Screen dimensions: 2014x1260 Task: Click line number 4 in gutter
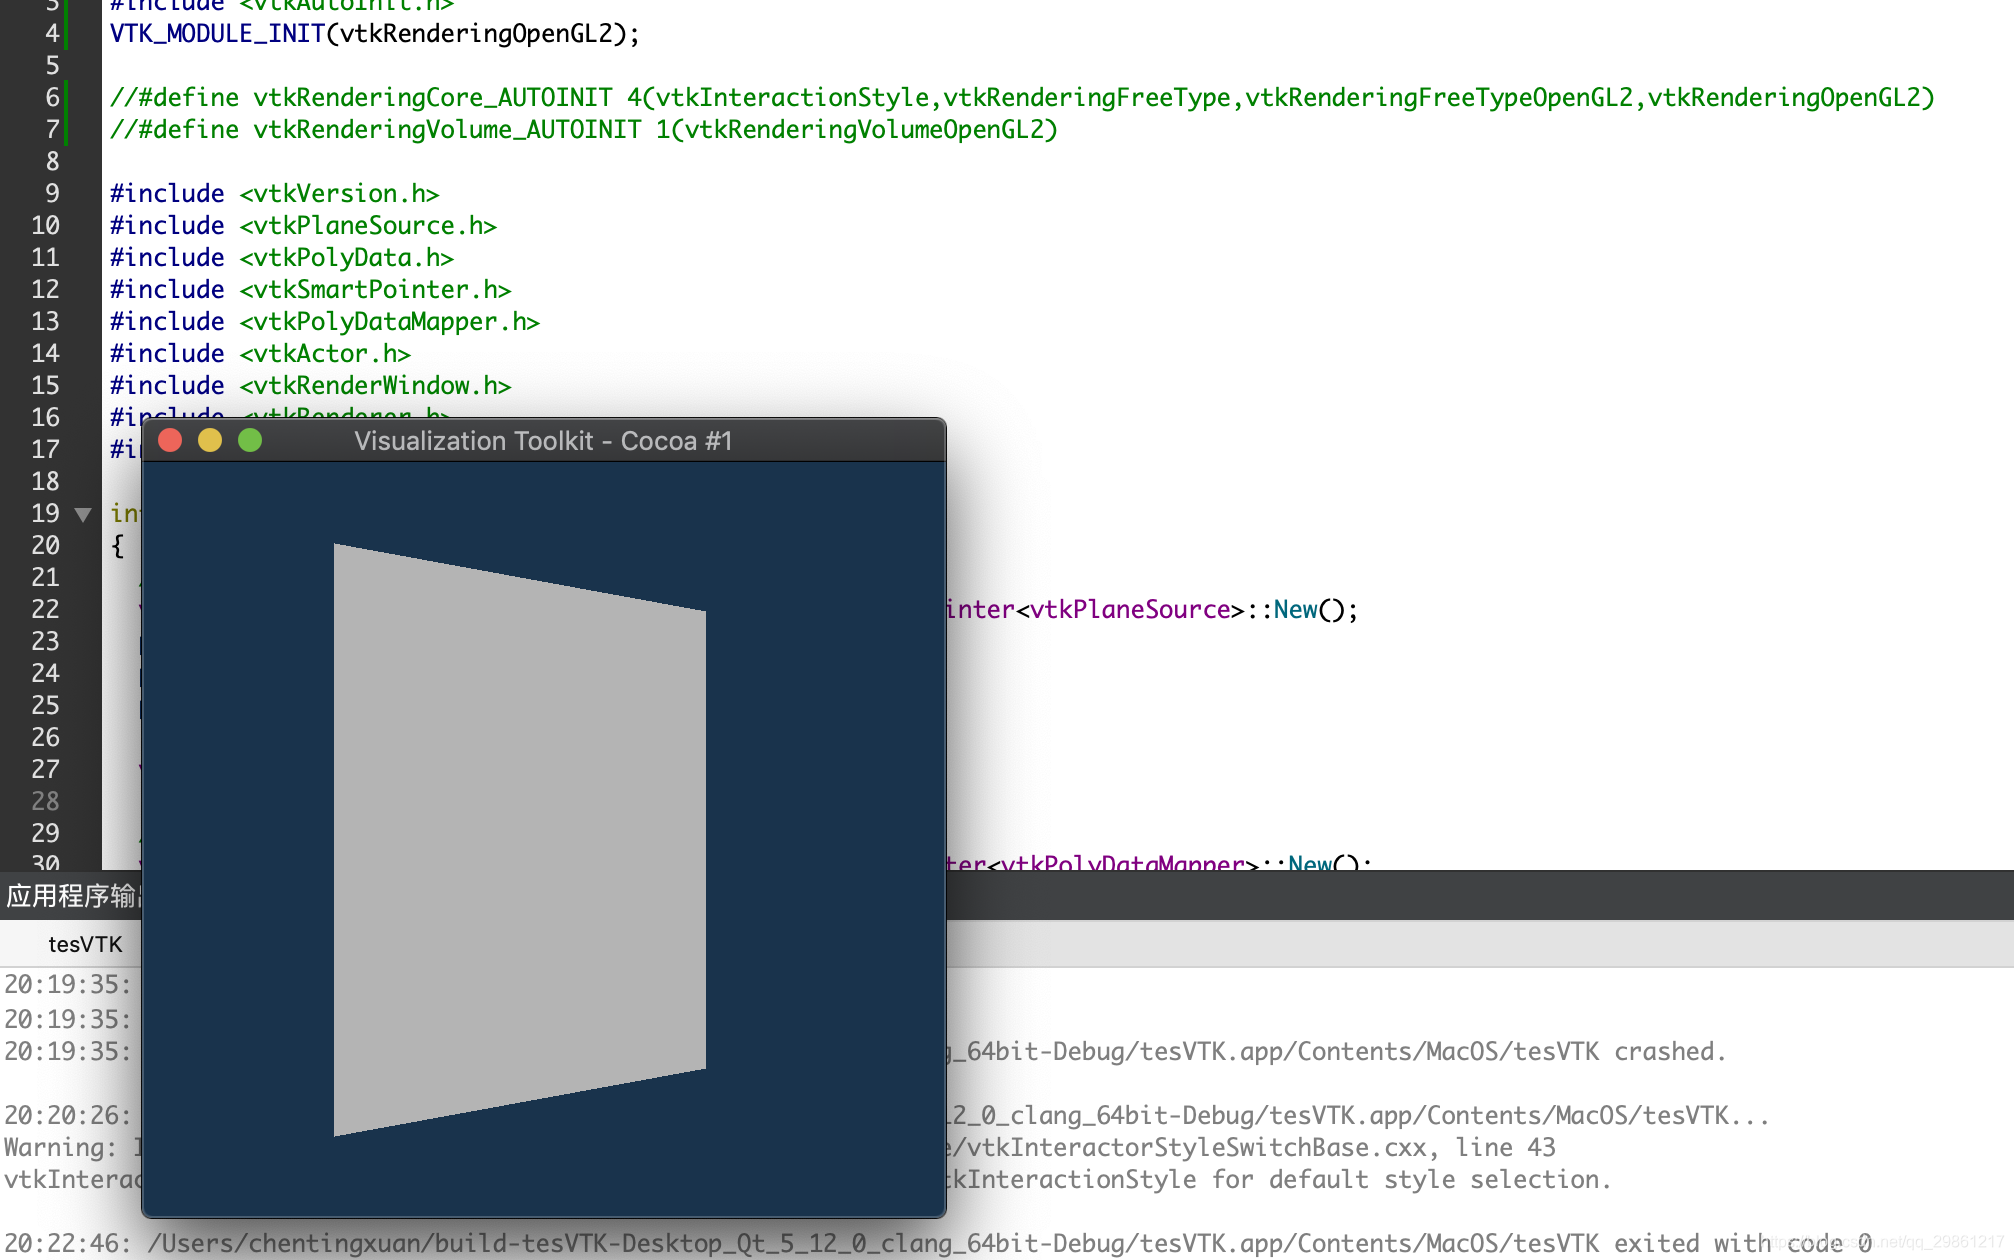51,34
